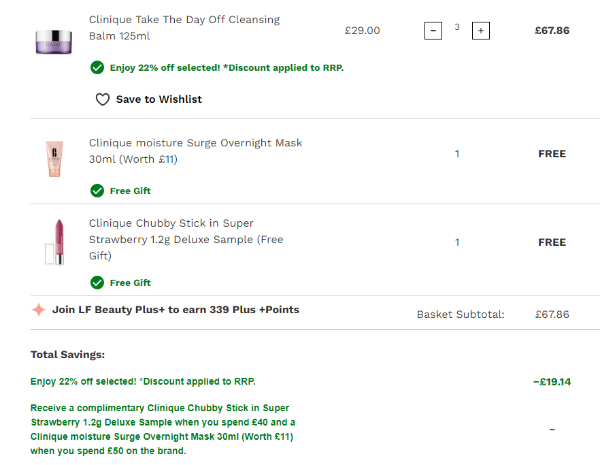
Task: Click the minus quantity button
Action: (433, 31)
